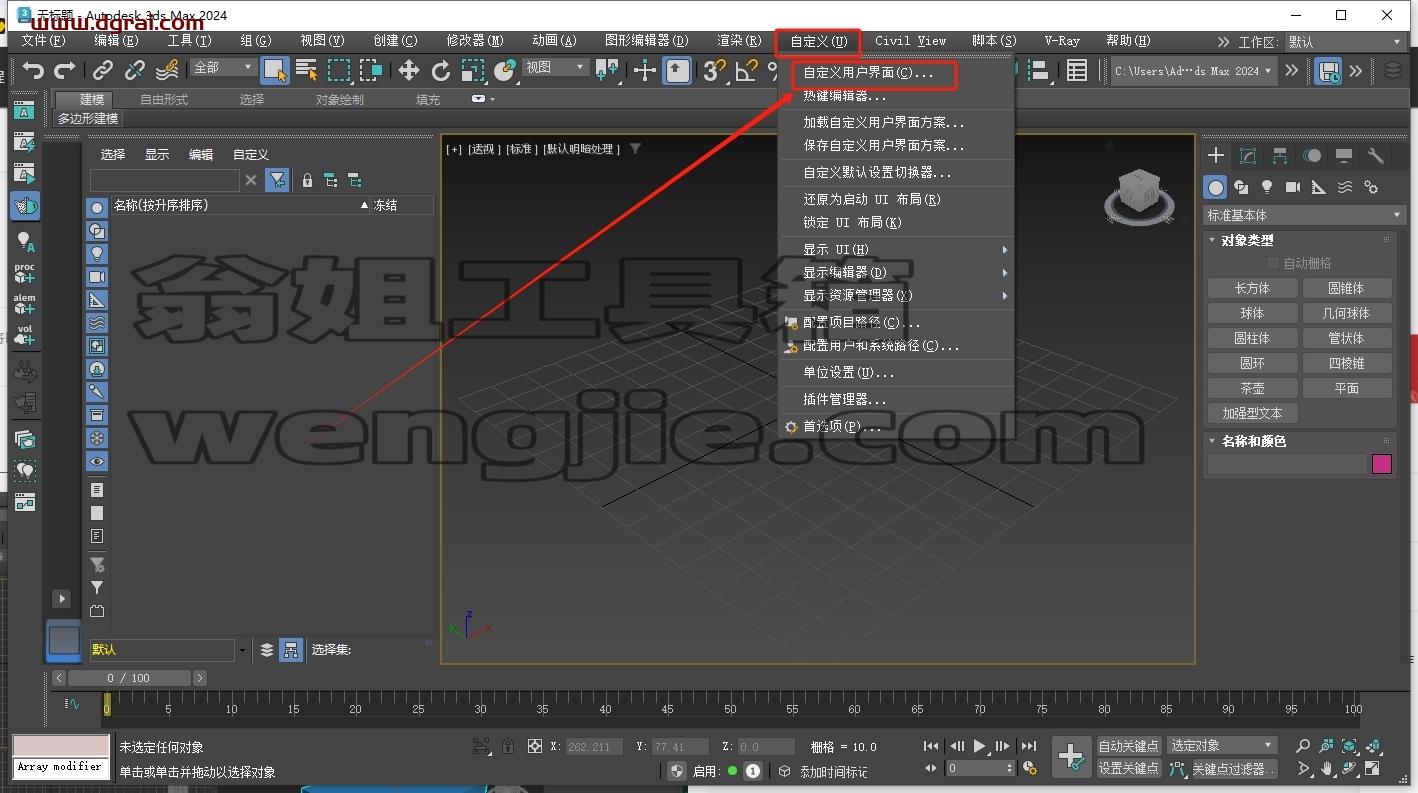Open the project path C:\Users dropdown

[x=1194, y=71]
